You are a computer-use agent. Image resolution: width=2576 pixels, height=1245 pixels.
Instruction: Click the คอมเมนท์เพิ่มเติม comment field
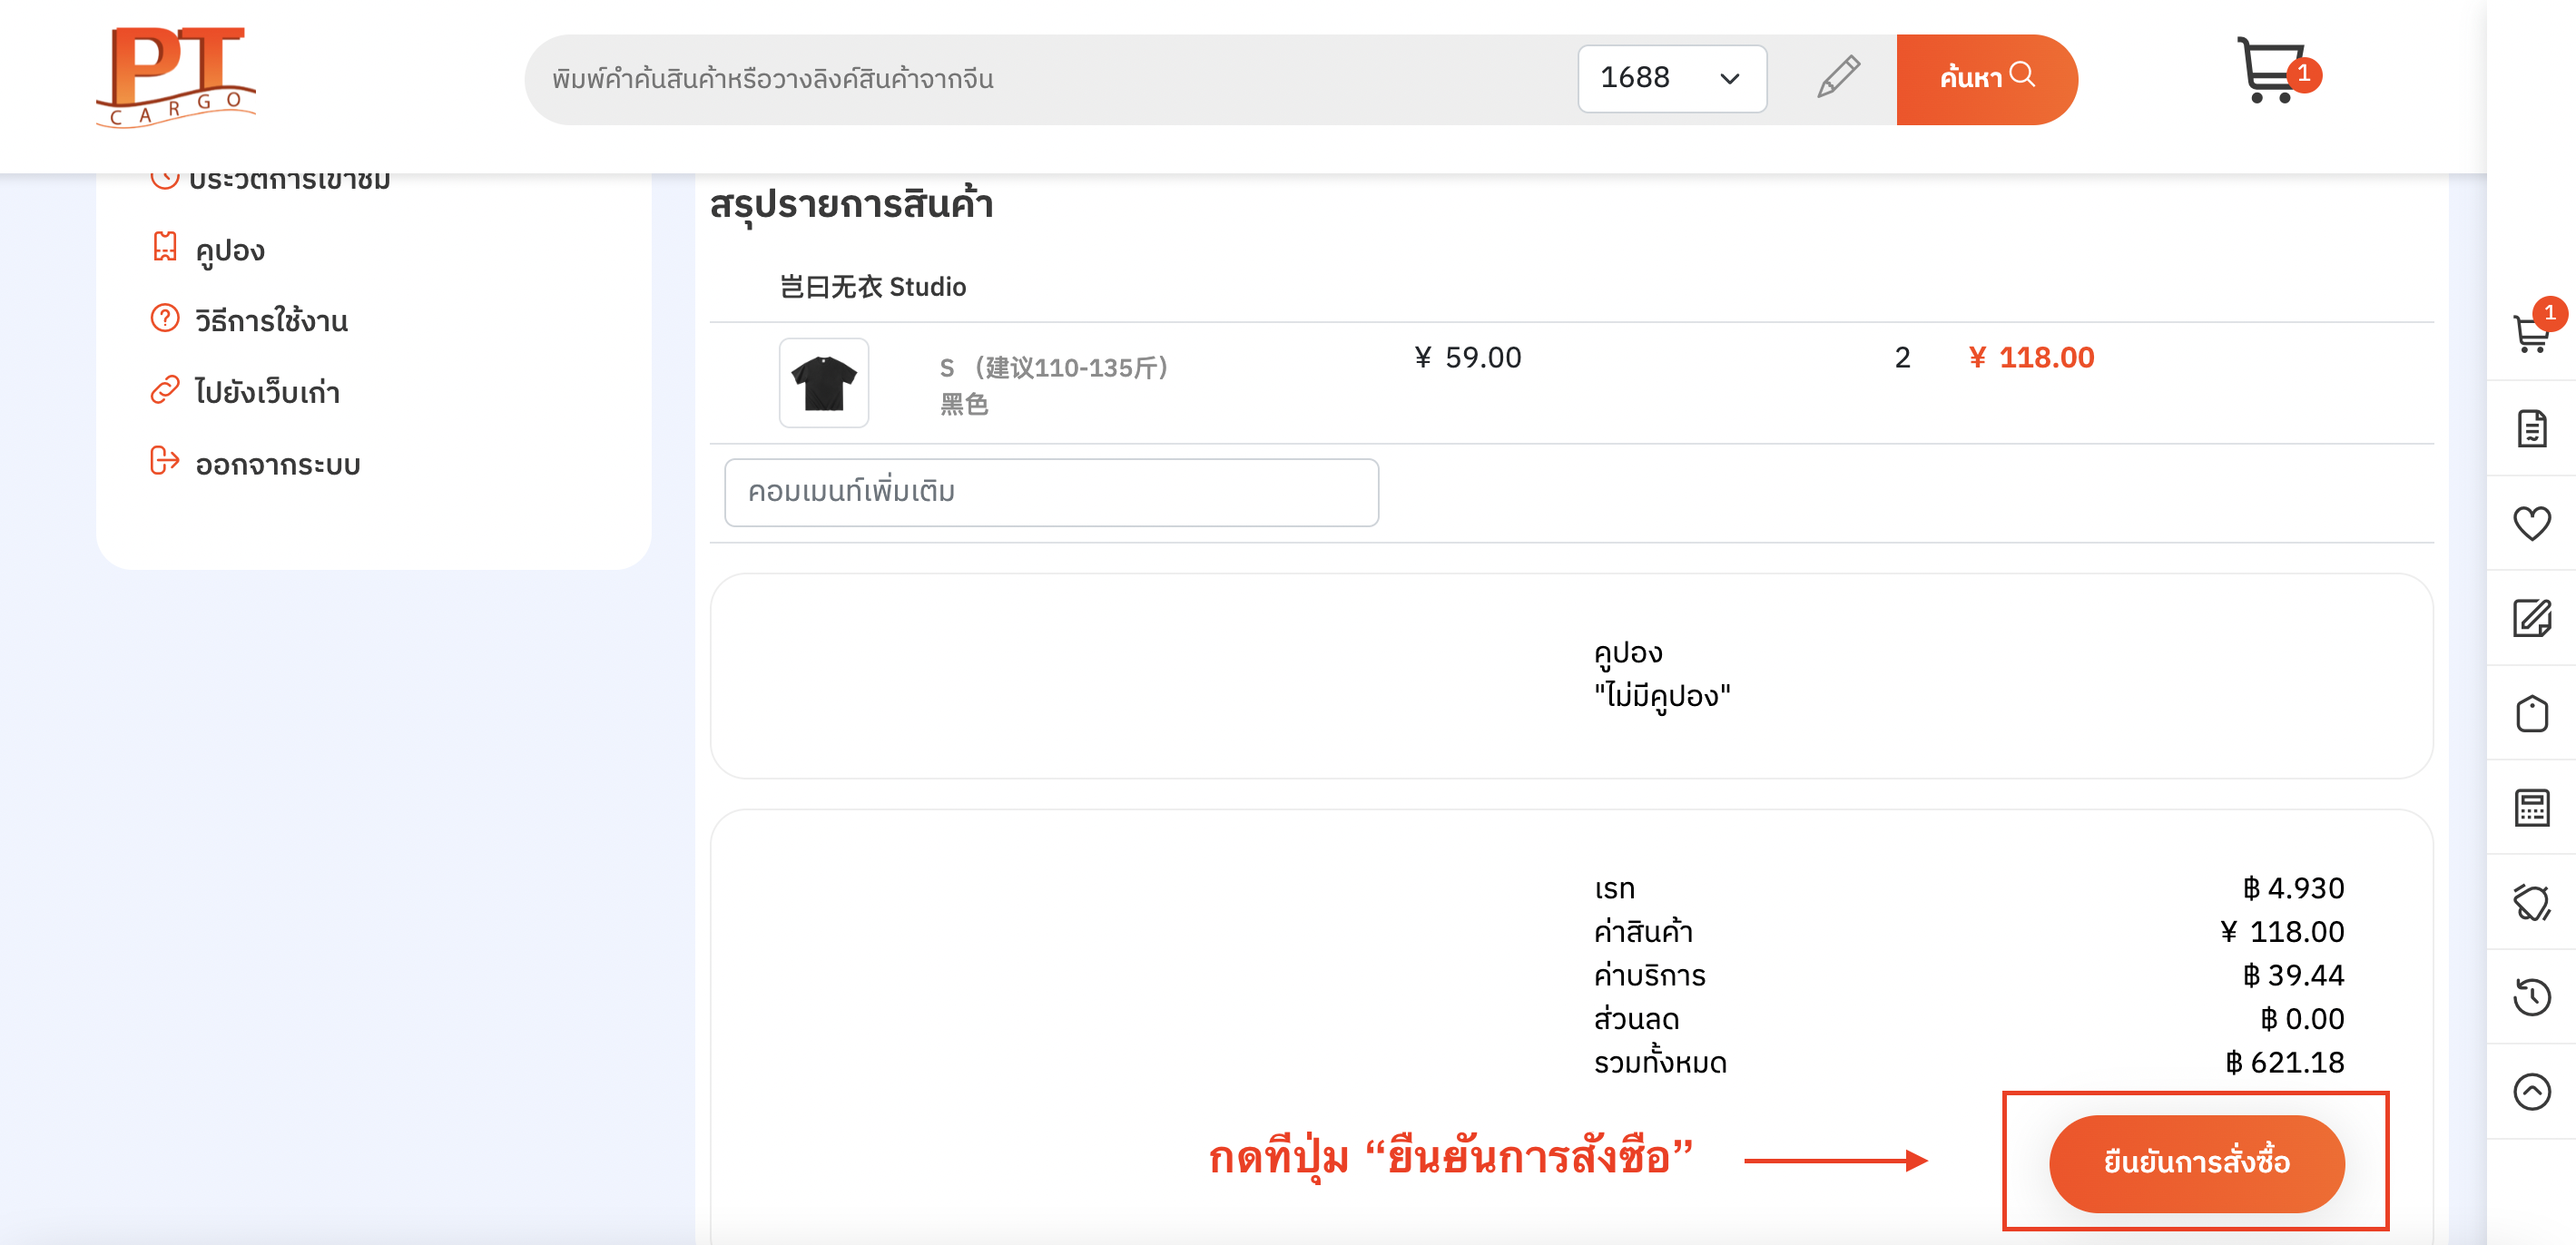pos(1051,493)
